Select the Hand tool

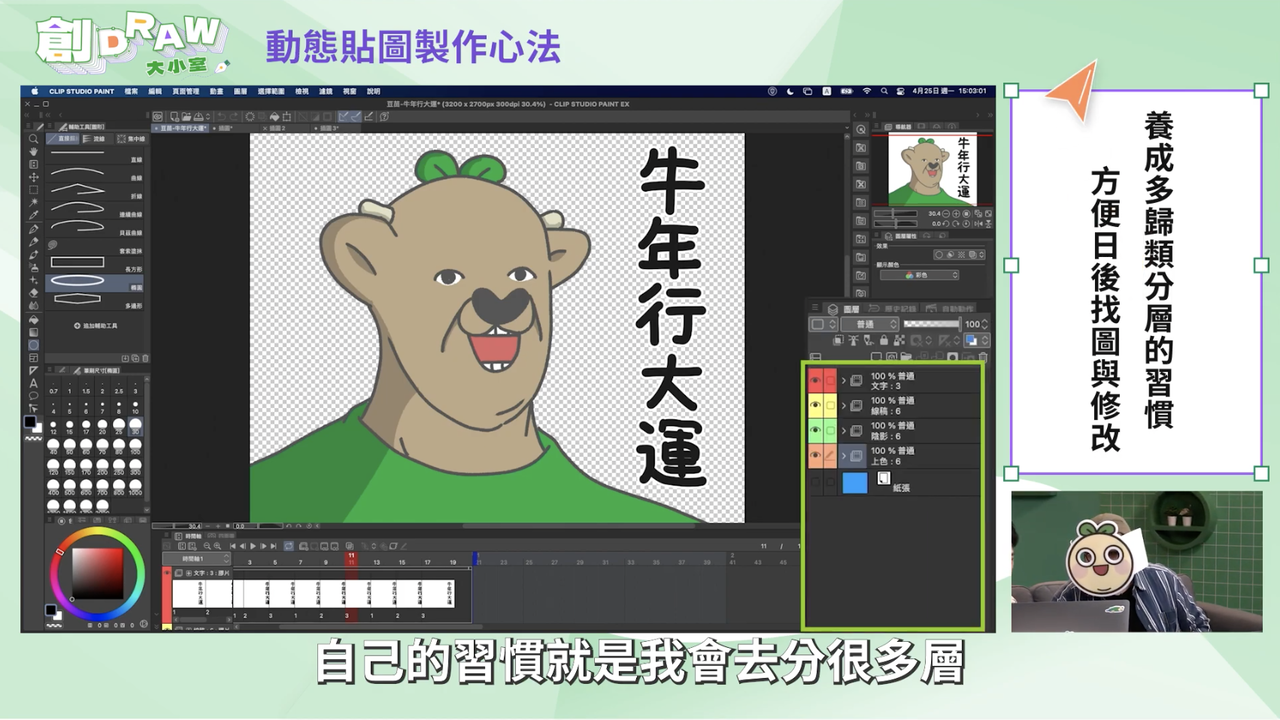pyautogui.click(x=33, y=152)
